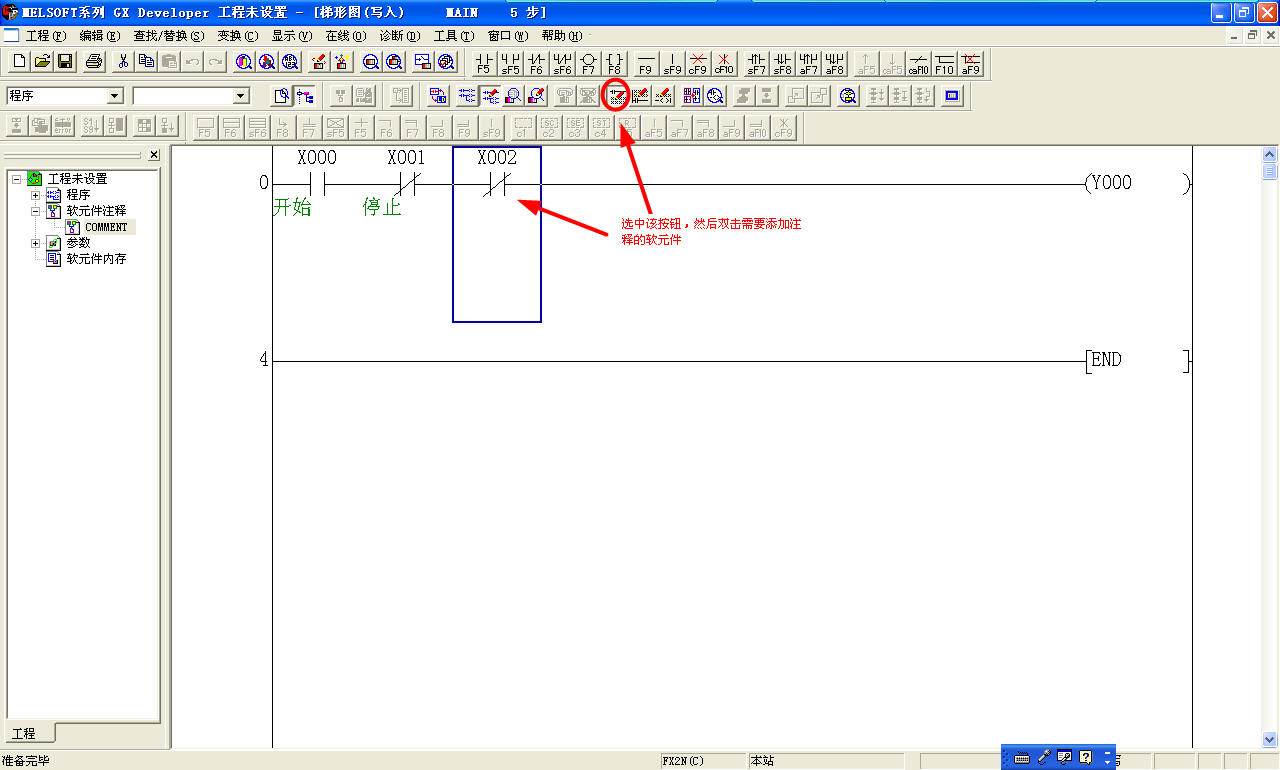
Task: Insert output coil (F7)
Action: tap(588, 62)
